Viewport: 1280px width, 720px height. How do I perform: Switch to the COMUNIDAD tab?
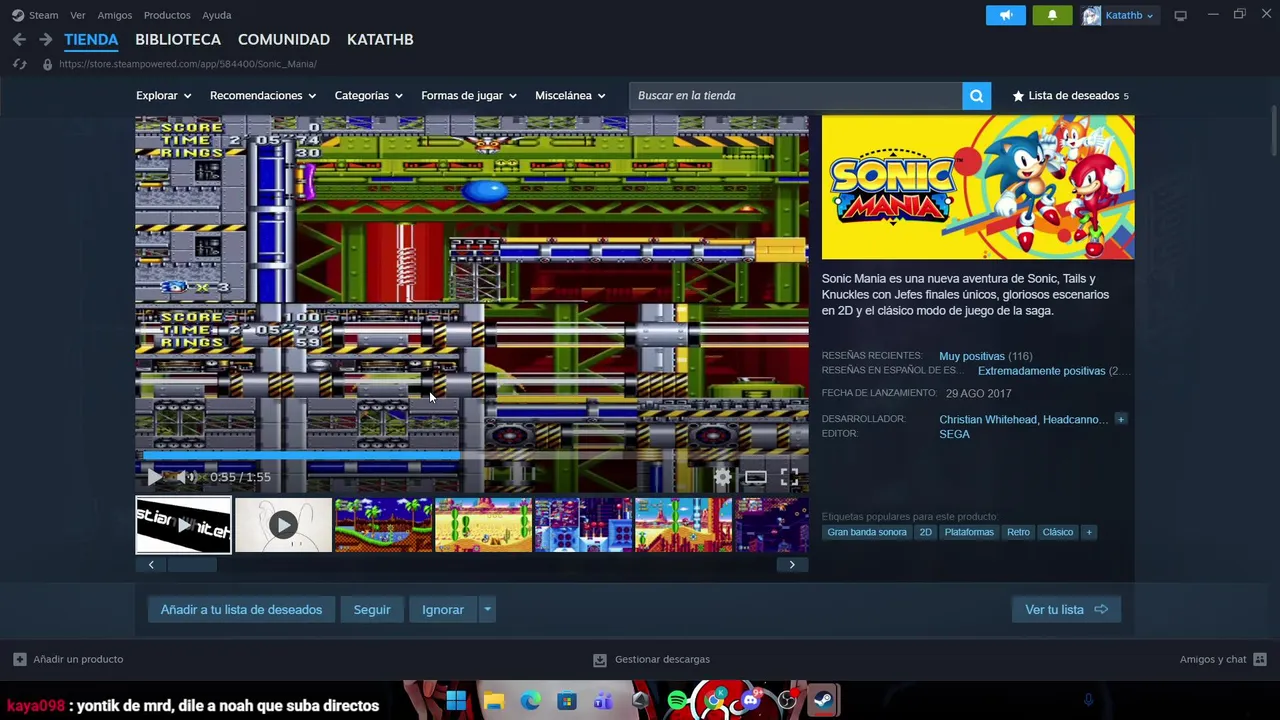point(284,39)
